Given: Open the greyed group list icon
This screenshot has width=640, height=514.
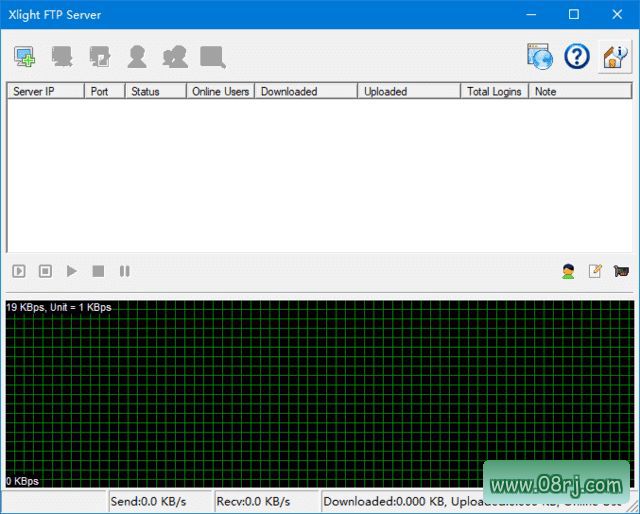Looking at the screenshot, I should tap(175, 56).
